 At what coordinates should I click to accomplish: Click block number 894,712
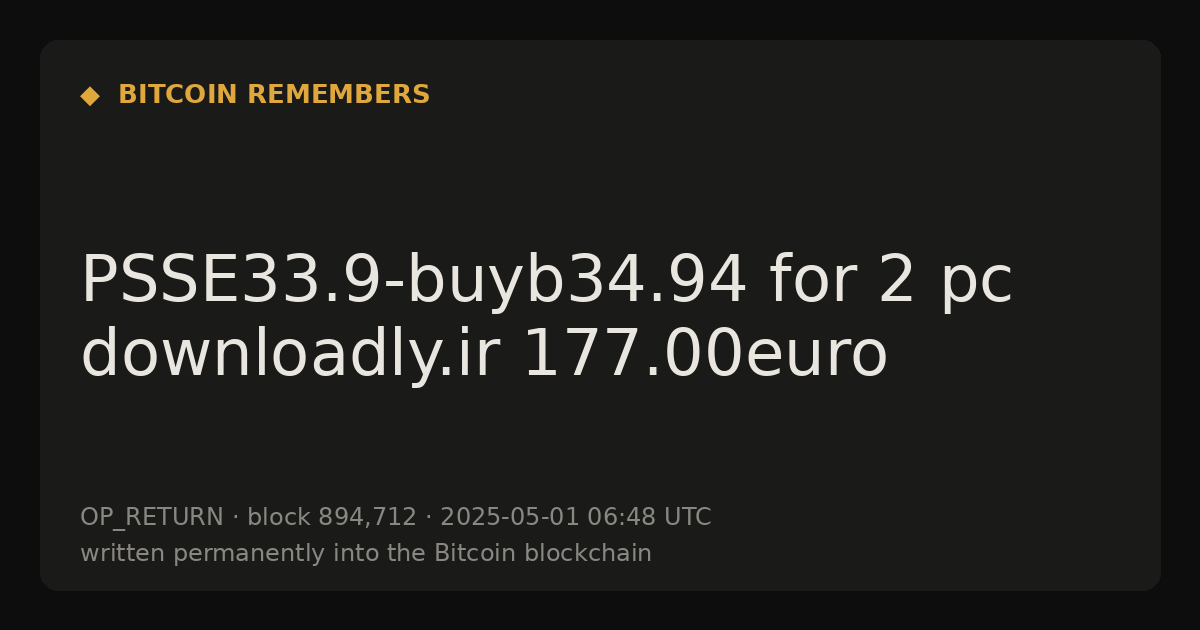tap(367, 518)
